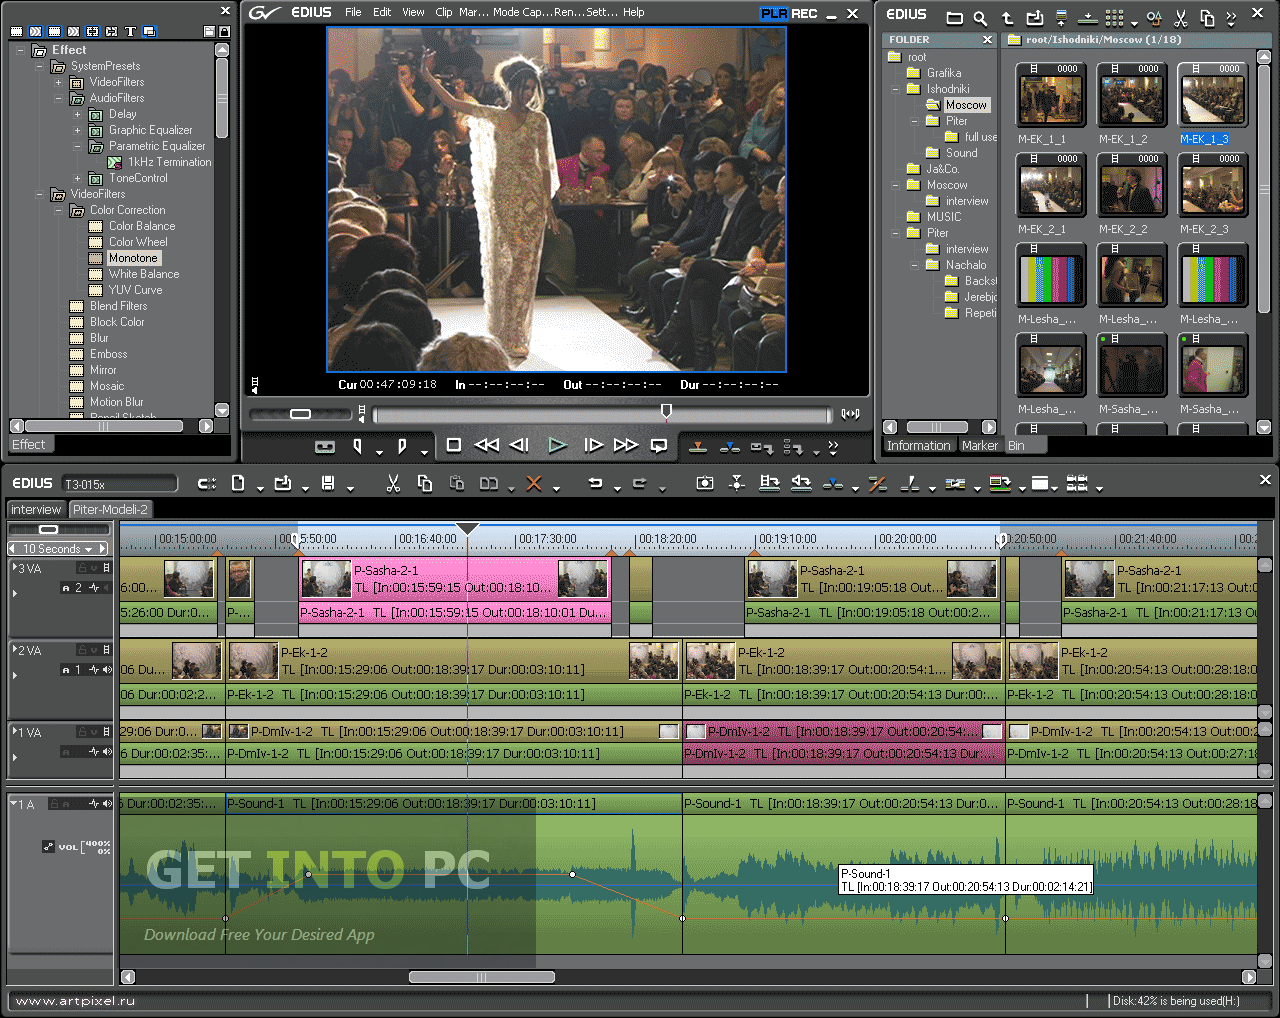Click the player position slider handle
The image size is (1280, 1018).
(666, 412)
